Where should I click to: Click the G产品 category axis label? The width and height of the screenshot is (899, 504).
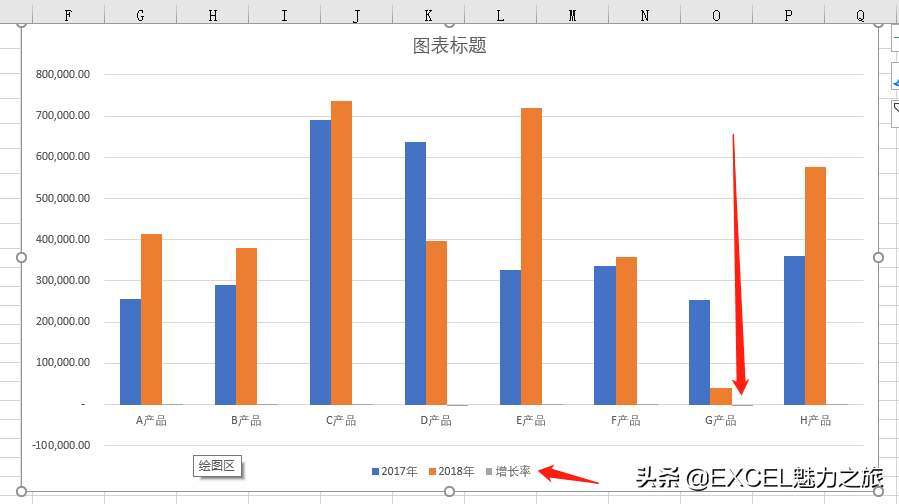coord(721,421)
